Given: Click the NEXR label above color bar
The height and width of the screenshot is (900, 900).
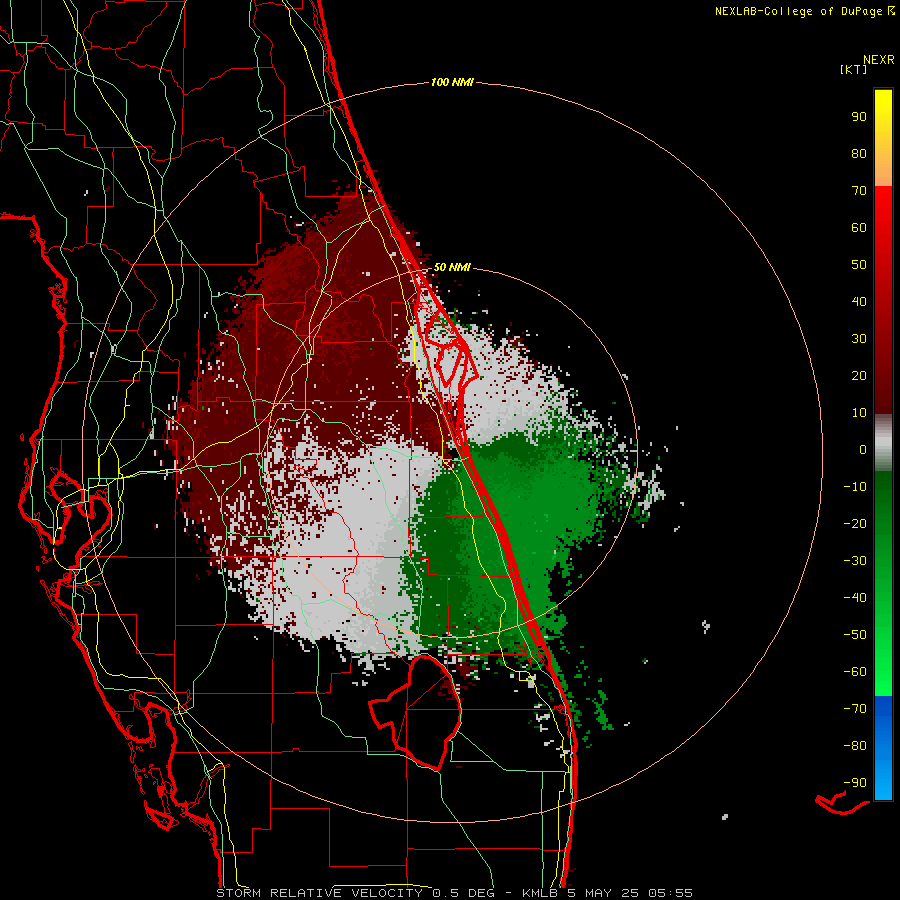Looking at the screenshot, I should [879, 60].
